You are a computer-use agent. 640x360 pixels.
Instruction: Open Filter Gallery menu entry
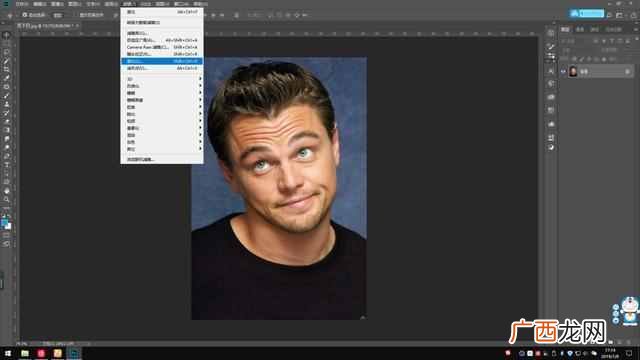(x=162, y=33)
